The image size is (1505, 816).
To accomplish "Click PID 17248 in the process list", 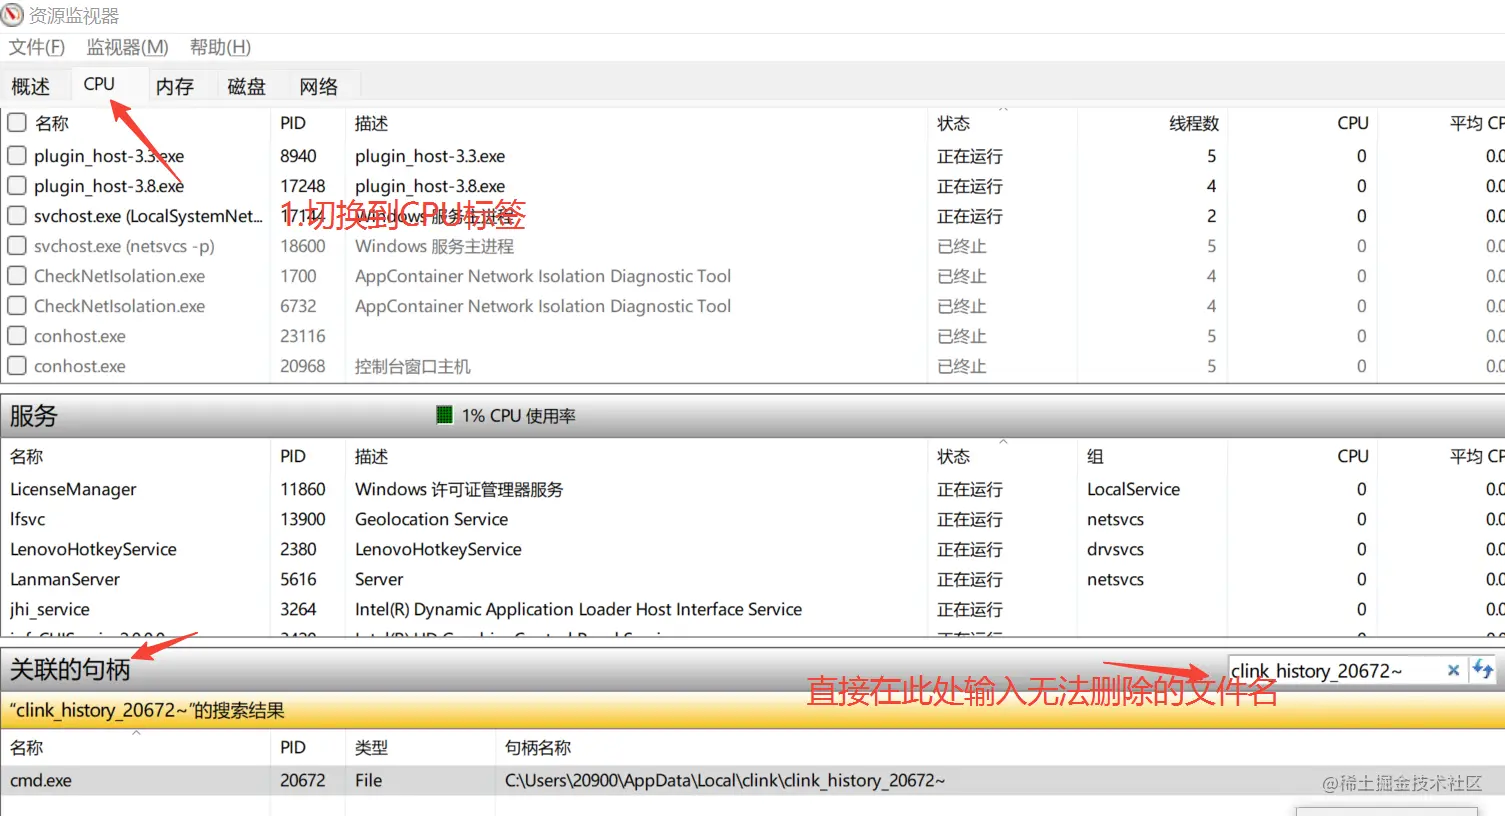I will 303,186.
